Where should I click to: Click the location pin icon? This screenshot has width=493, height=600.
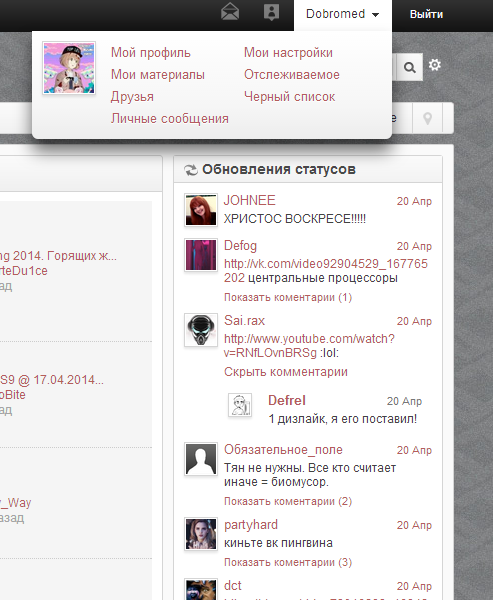coord(428,118)
